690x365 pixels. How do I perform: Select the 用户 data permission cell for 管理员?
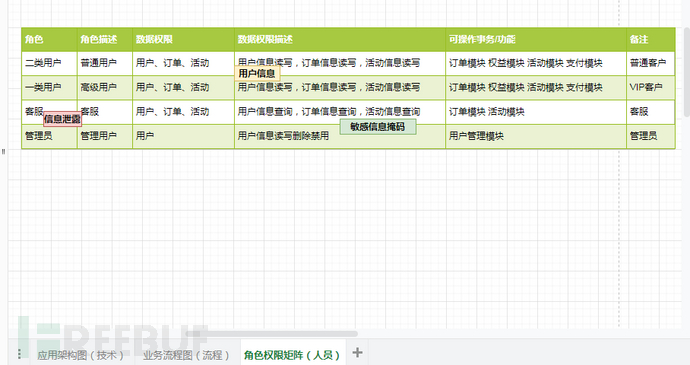183,136
